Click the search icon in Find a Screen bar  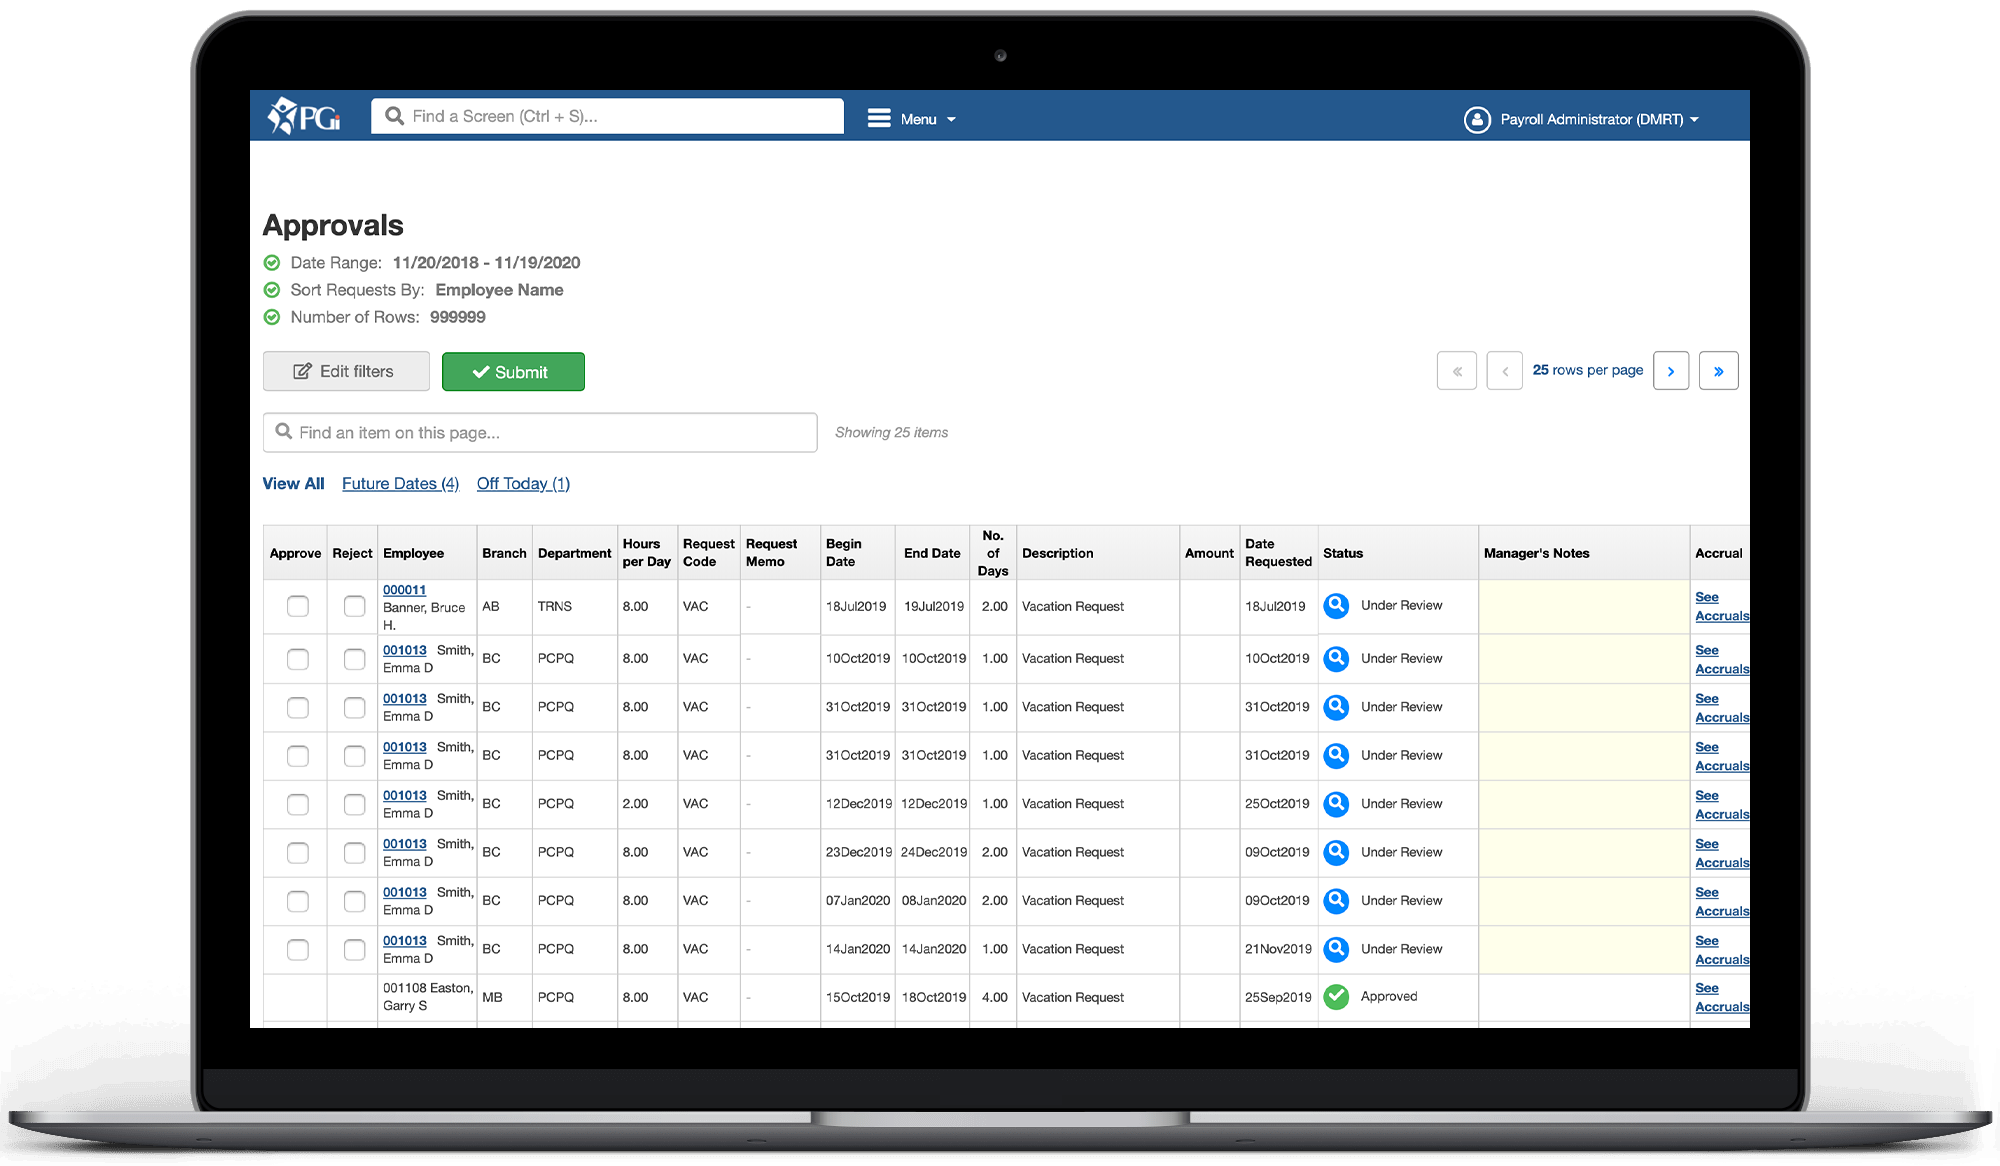tap(393, 116)
